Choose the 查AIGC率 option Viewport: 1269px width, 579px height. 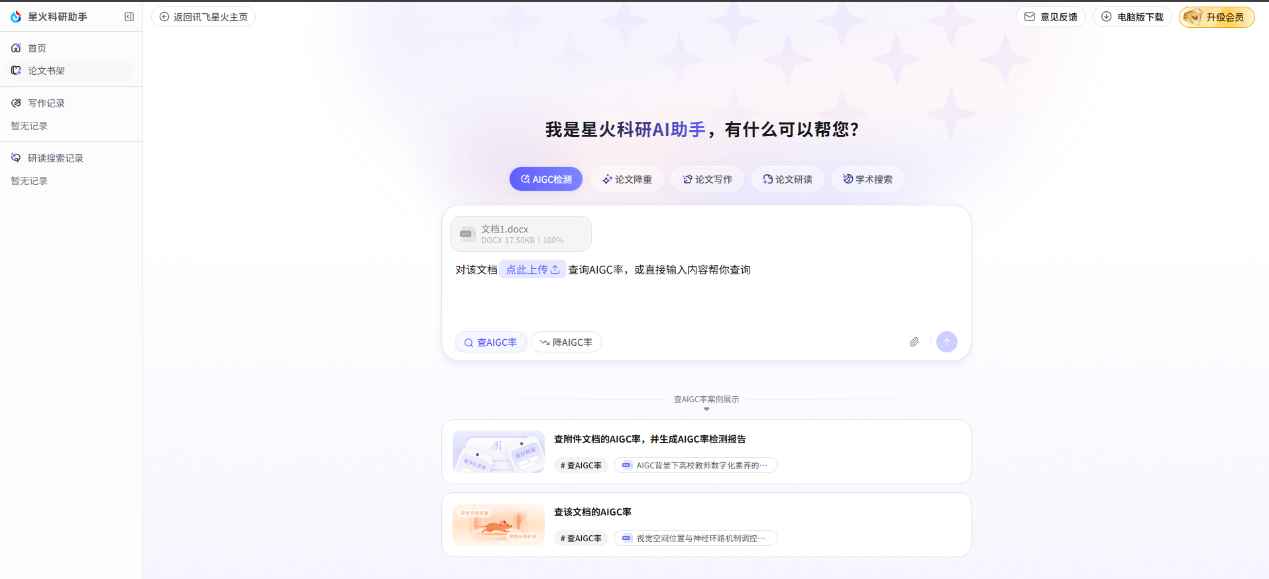490,342
